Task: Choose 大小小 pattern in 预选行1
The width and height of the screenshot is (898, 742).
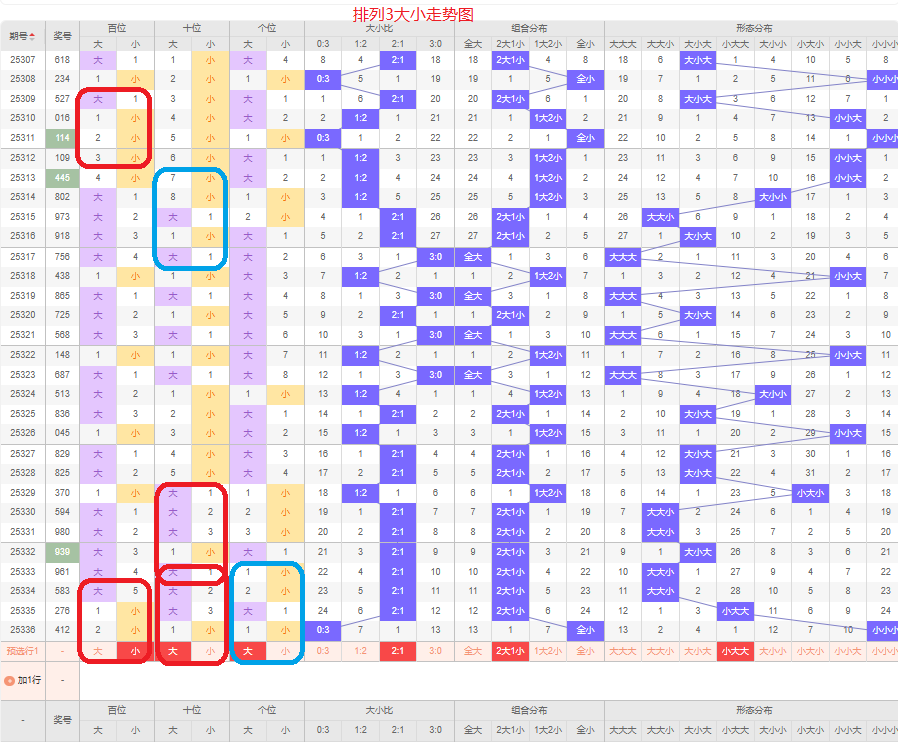Action: point(773,651)
